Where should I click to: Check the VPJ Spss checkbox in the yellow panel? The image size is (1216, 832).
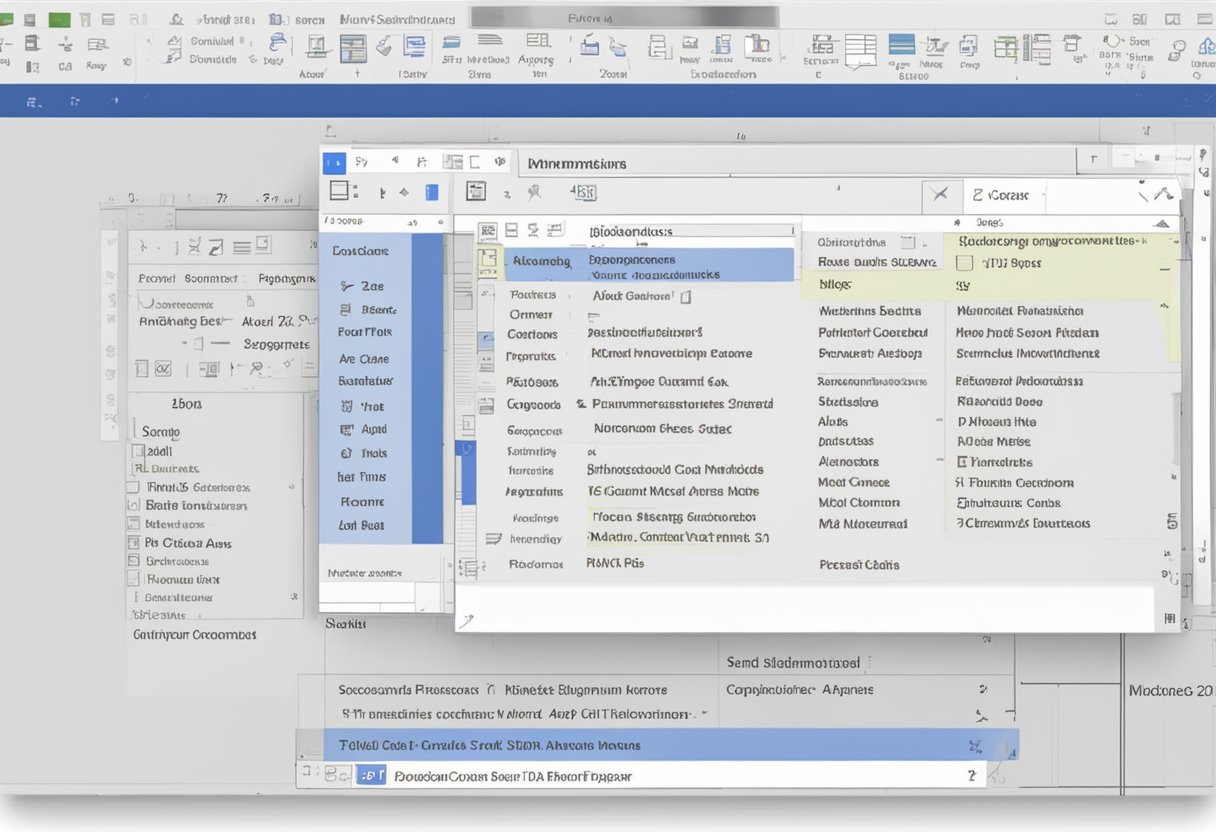click(967, 262)
